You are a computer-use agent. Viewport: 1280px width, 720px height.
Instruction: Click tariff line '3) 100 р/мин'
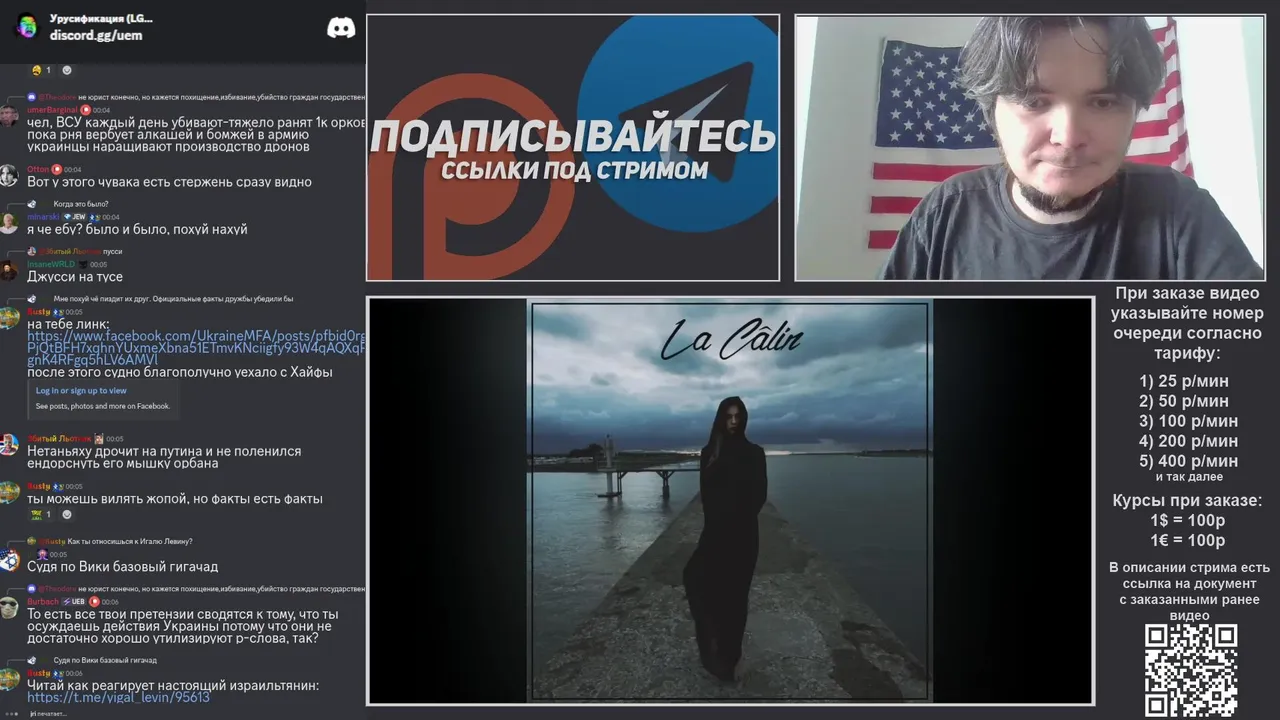[x=1188, y=421]
